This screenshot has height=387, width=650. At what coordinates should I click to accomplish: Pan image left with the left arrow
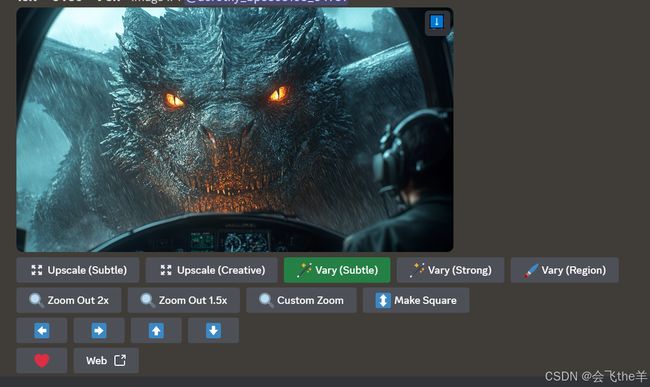(42, 331)
